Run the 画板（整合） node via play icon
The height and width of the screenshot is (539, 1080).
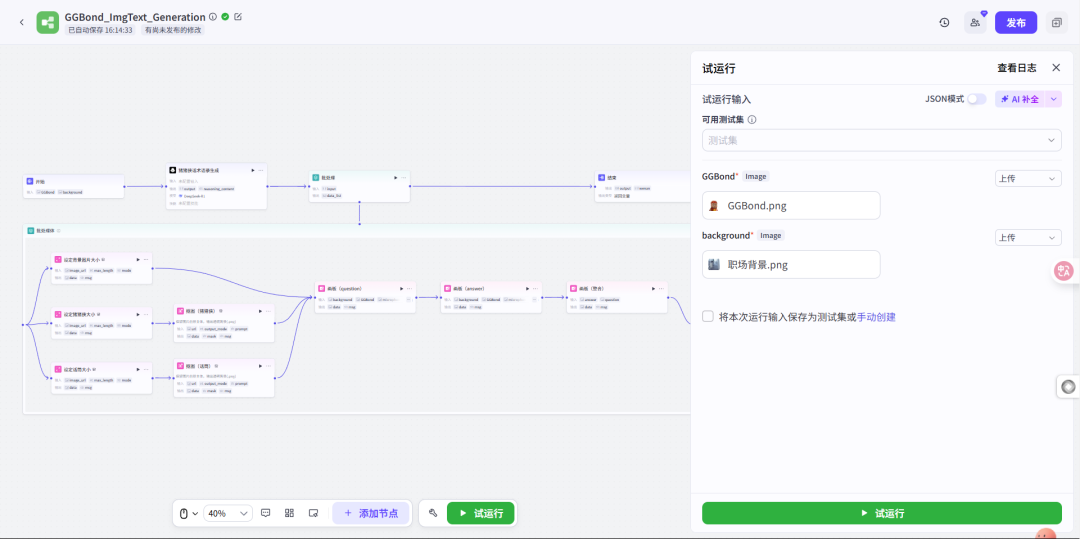[654, 288]
